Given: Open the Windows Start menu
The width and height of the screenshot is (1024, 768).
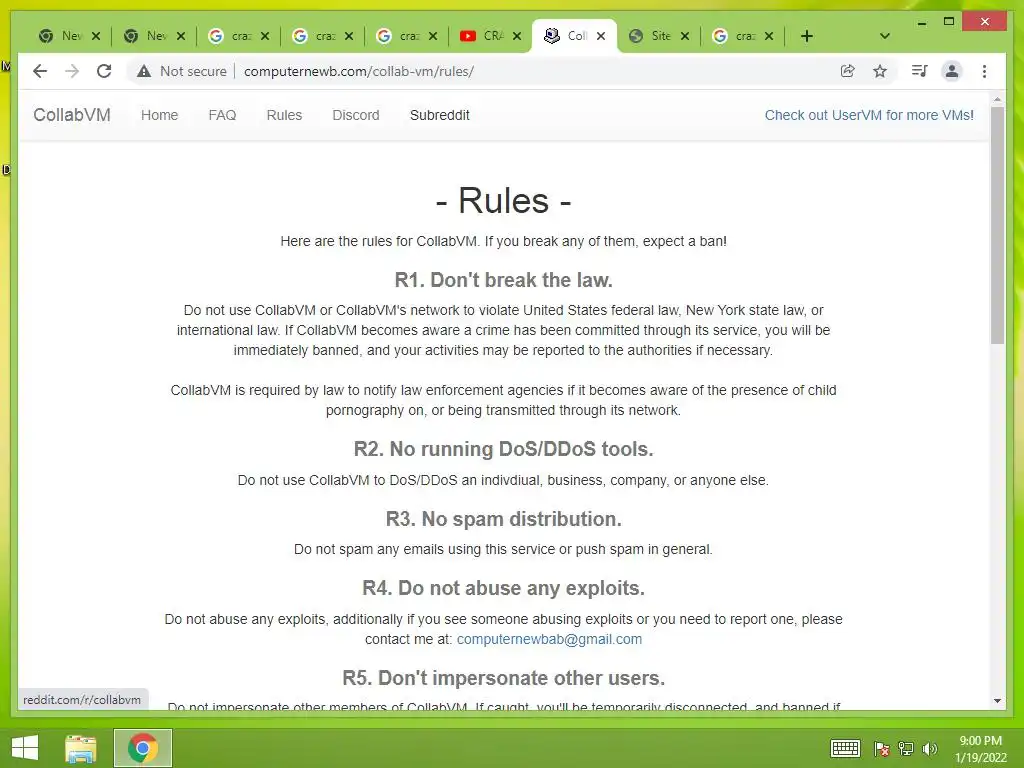Looking at the screenshot, I should pyautogui.click(x=25, y=748).
